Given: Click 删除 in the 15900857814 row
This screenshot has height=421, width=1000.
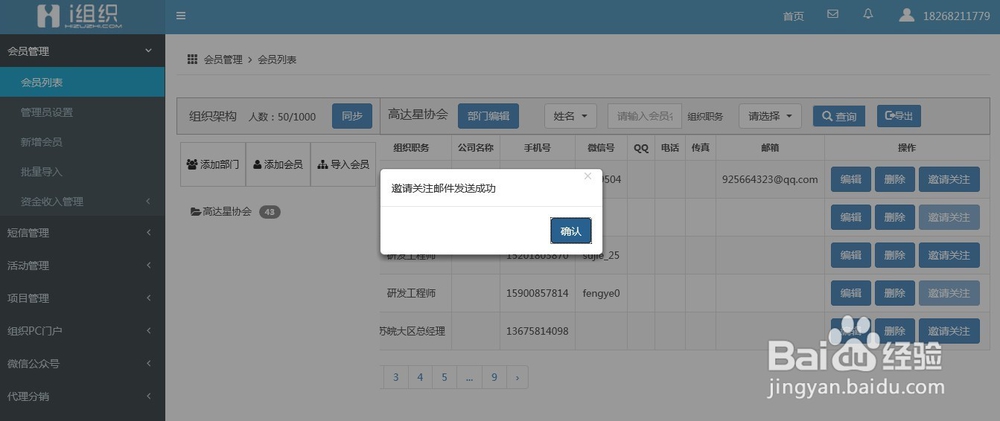Looking at the screenshot, I should click(x=895, y=293).
